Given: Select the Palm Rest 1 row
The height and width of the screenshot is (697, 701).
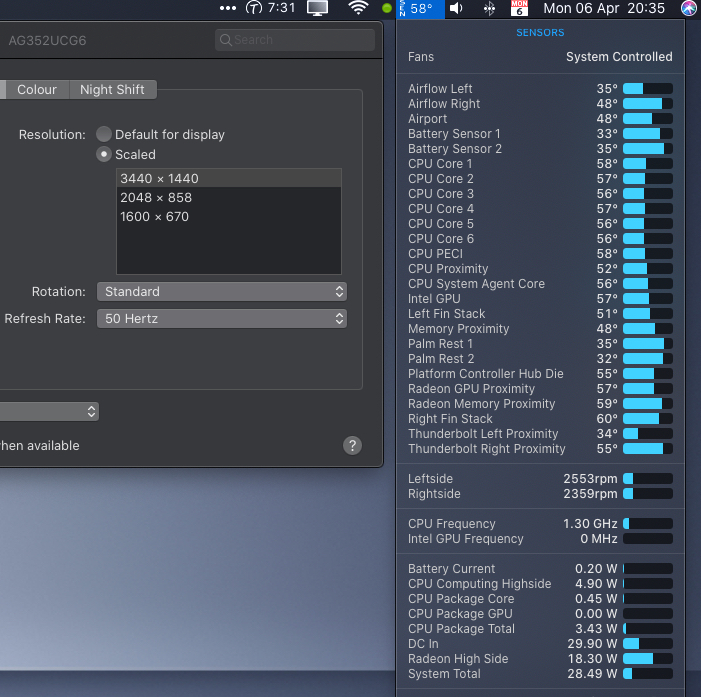Looking at the screenshot, I should (x=540, y=344).
